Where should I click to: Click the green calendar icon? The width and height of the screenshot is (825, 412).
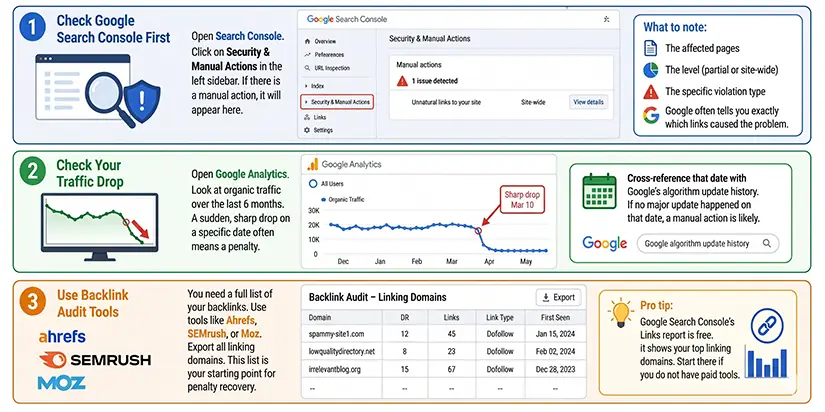pos(599,192)
